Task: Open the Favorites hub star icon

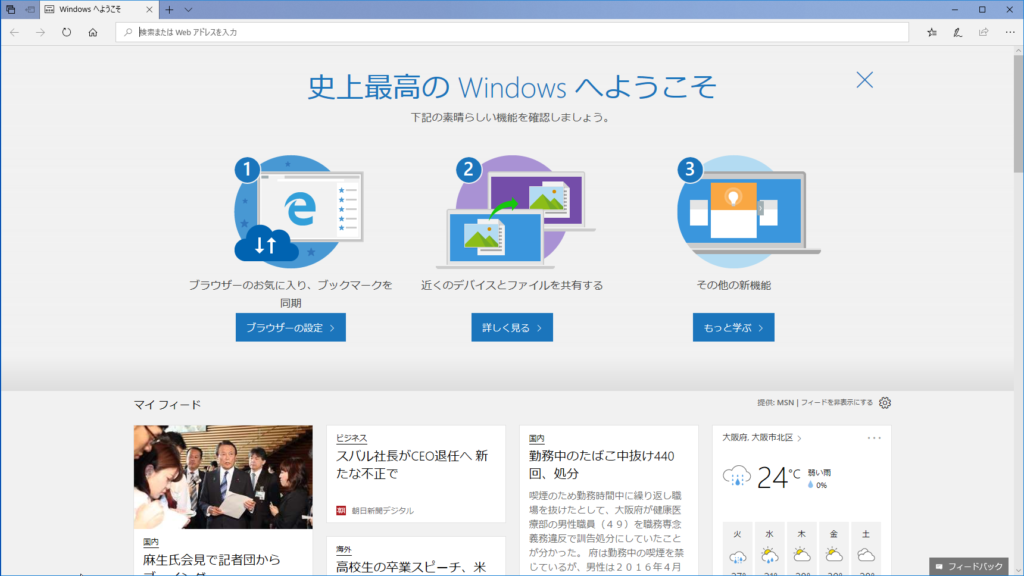Action: click(x=931, y=32)
